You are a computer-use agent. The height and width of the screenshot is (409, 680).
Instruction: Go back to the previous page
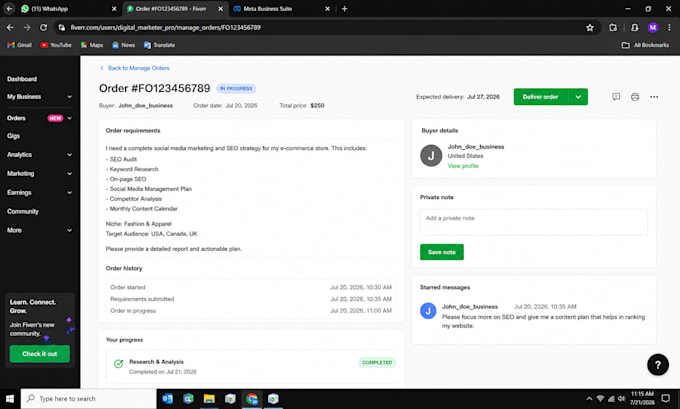click(x=10, y=27)
